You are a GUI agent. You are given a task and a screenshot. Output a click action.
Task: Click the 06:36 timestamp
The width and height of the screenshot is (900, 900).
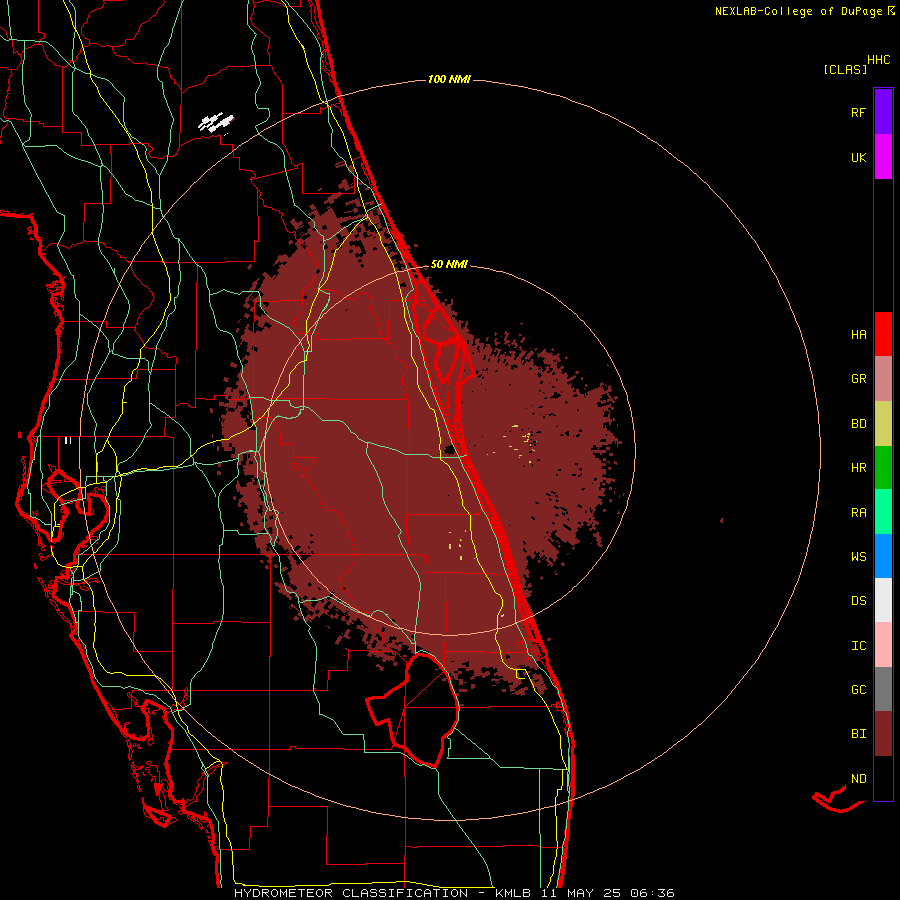pos(652,893)
